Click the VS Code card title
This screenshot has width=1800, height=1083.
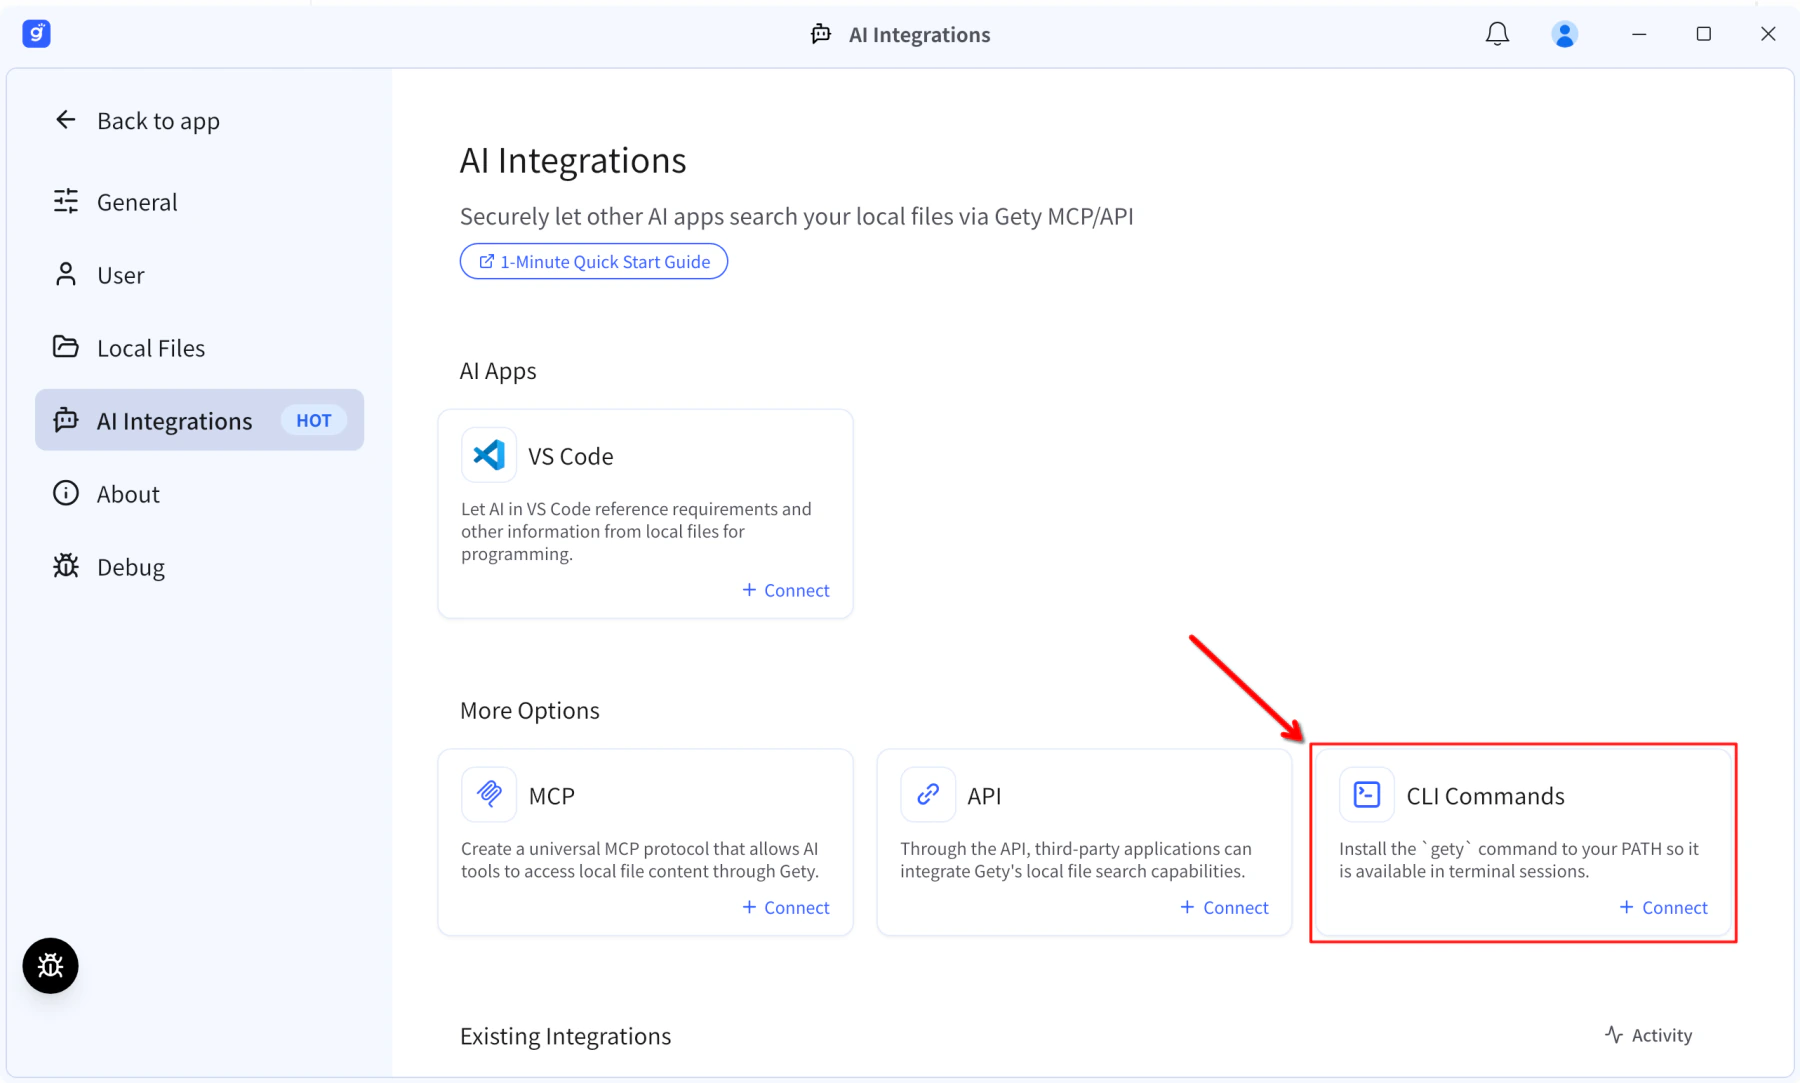coord(571,456)
